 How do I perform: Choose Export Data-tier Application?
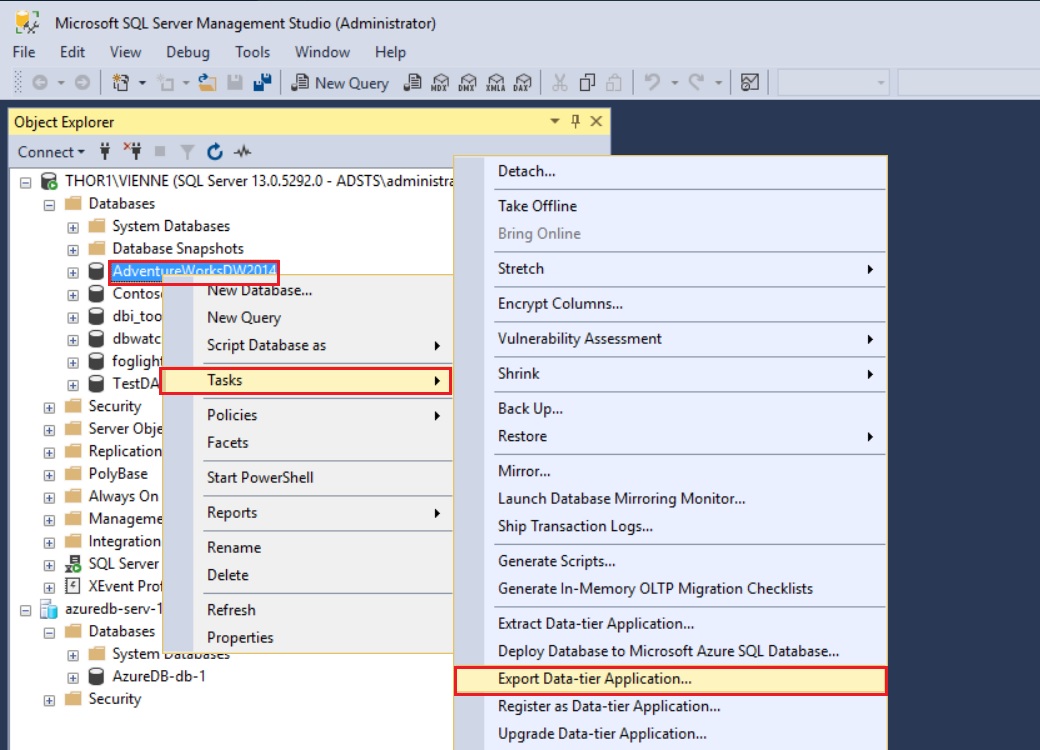coord(671,679)
